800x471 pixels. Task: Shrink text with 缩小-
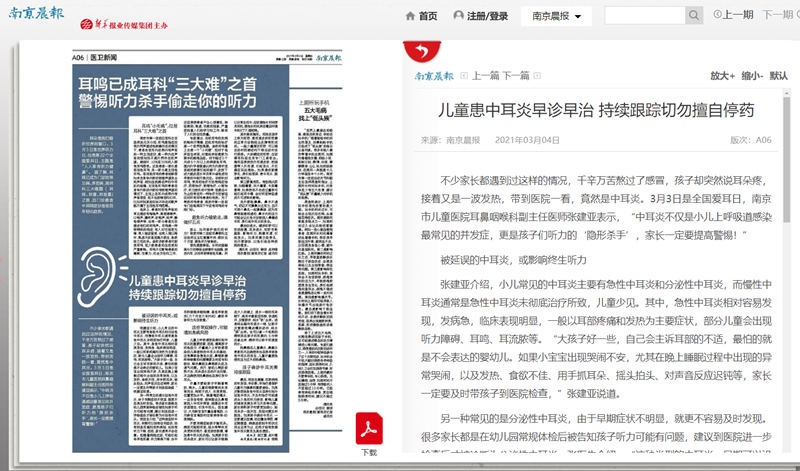pos(752,76)
